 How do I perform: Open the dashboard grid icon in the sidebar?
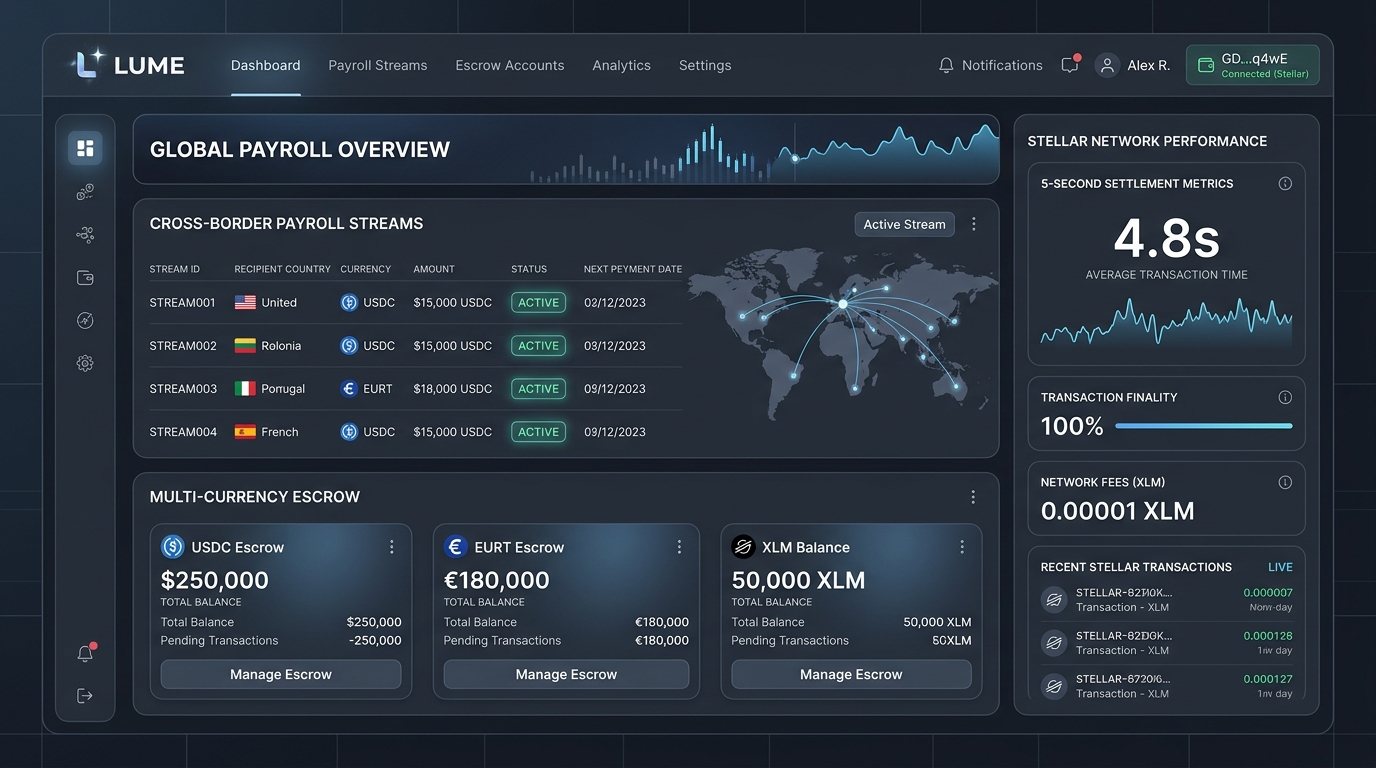click(85, 148)
